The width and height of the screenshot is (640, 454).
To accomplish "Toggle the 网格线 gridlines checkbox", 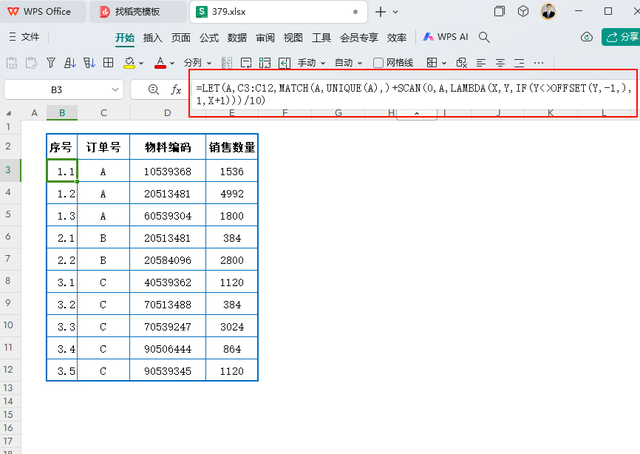I will (x=393, y=63).
